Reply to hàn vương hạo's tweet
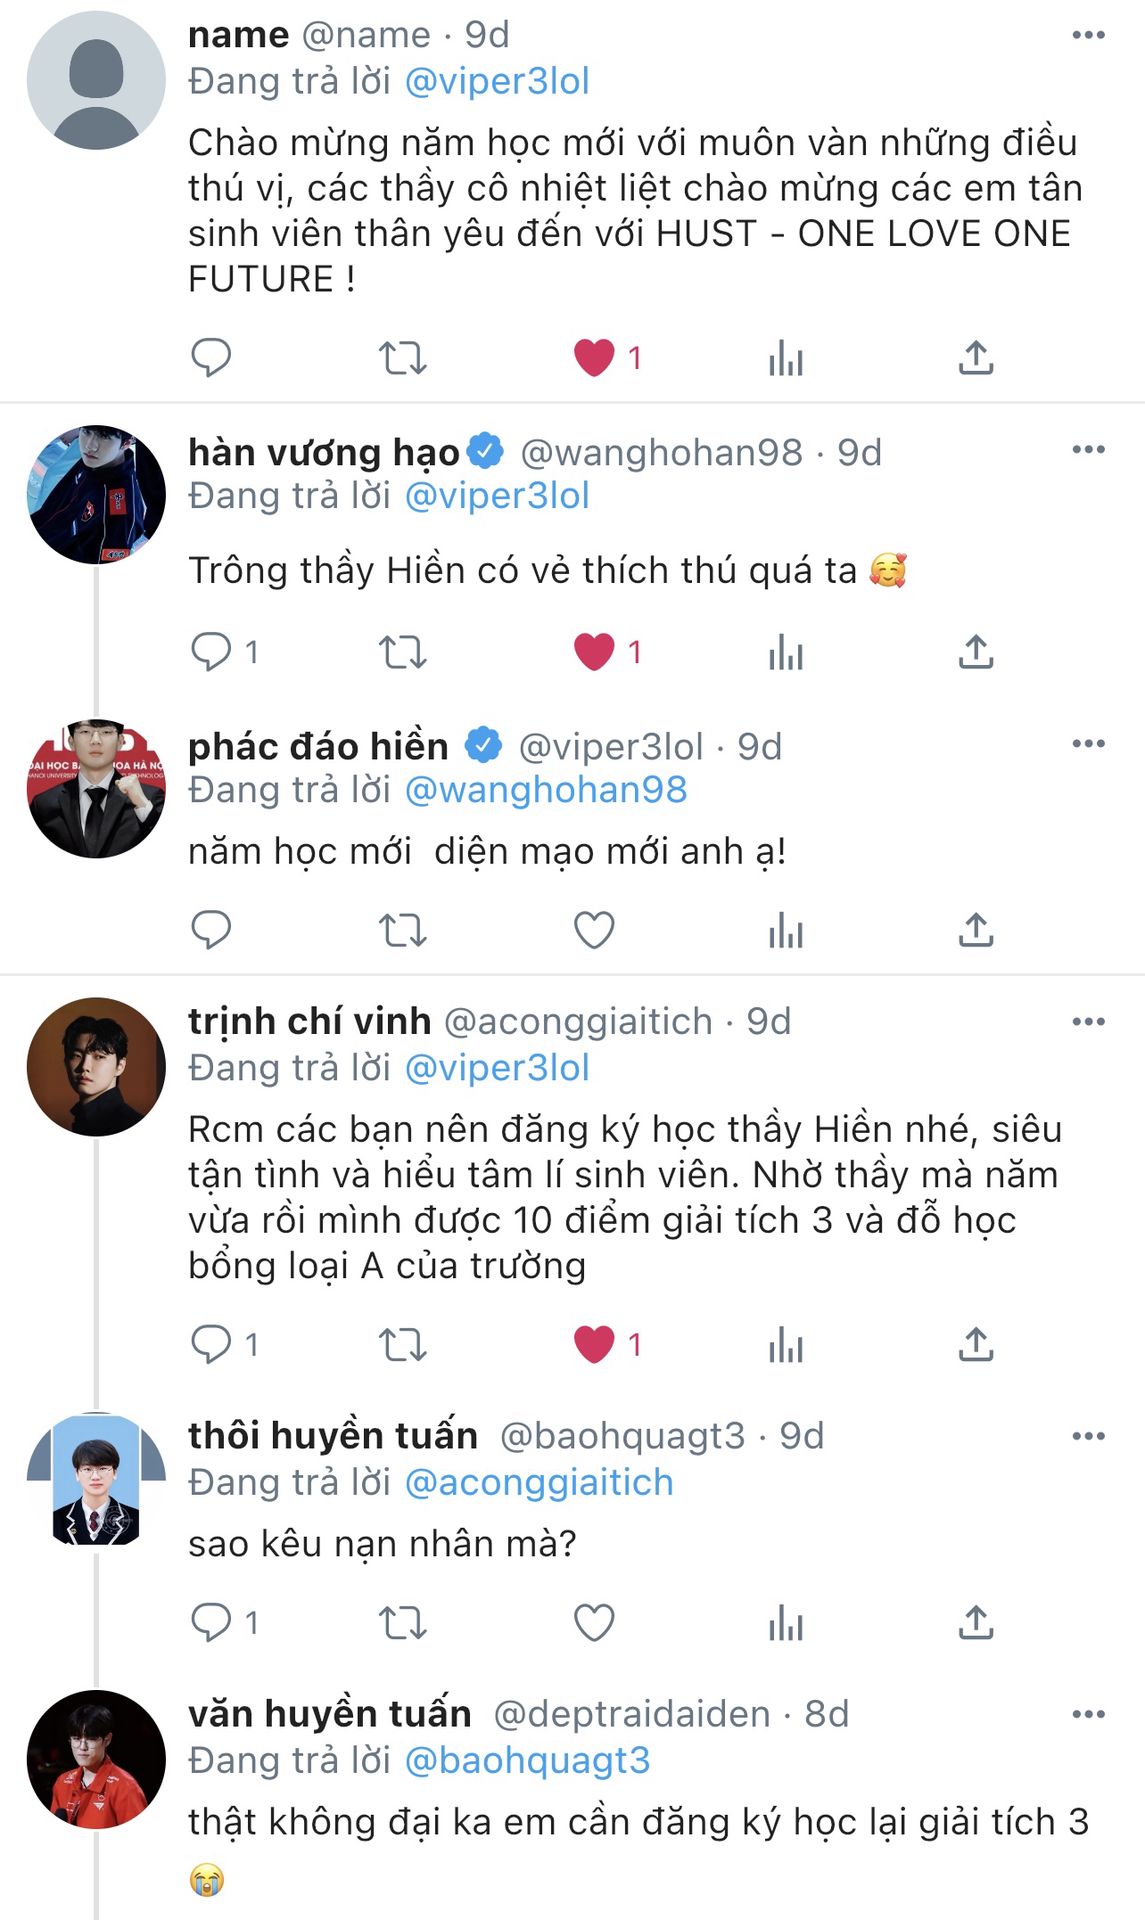1145x1920 pixels. click(x=211, y=652)
